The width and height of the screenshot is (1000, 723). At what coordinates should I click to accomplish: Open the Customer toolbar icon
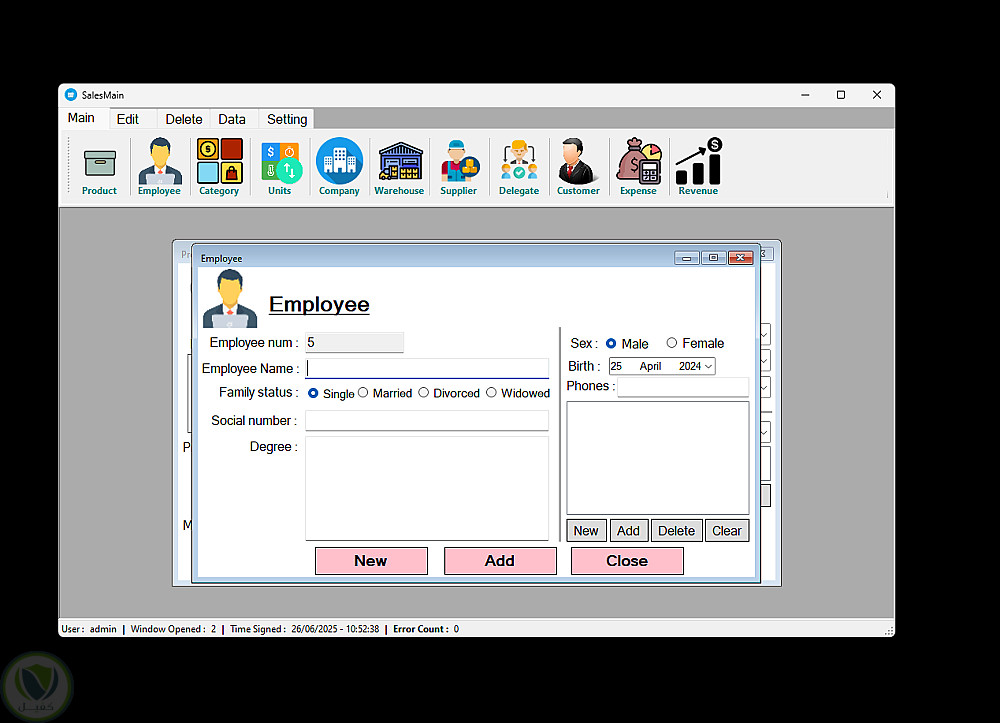578,168
